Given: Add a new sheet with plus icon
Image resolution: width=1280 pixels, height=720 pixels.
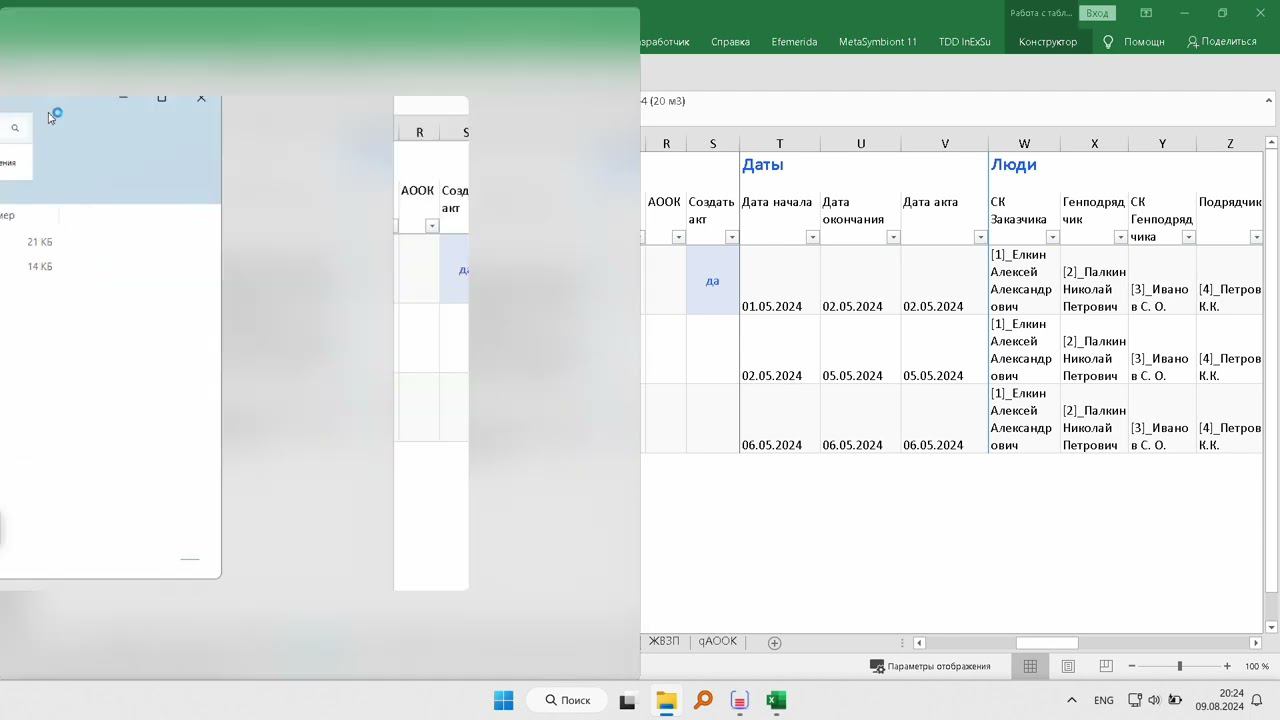Looking at the screenshot, I should 774,643.
